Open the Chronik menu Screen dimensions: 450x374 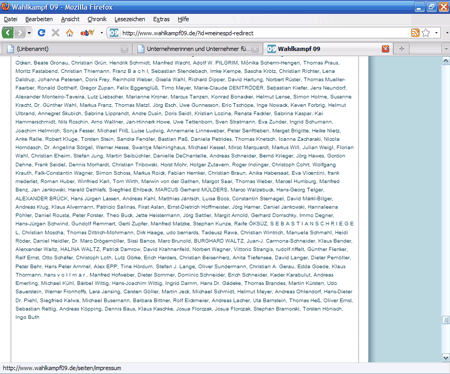pyautogui.click(x=97, y=19)
